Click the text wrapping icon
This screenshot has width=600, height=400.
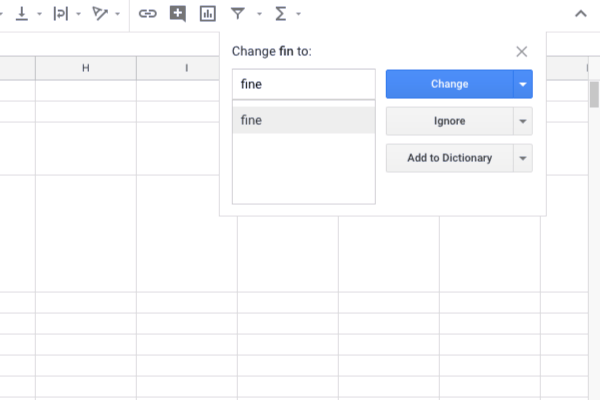pos(59,14)
